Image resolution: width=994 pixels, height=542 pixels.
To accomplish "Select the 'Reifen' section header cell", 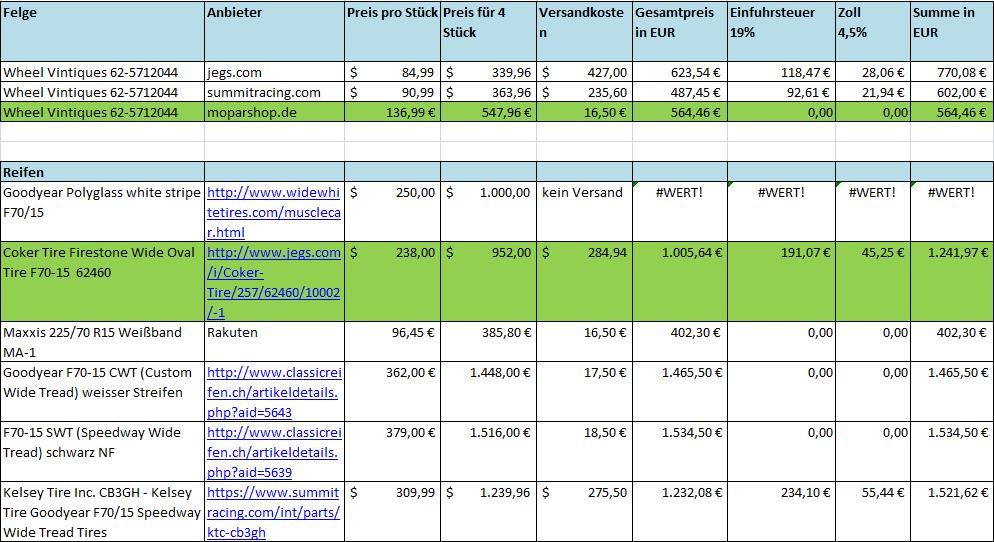I will (x=103, y=172).
